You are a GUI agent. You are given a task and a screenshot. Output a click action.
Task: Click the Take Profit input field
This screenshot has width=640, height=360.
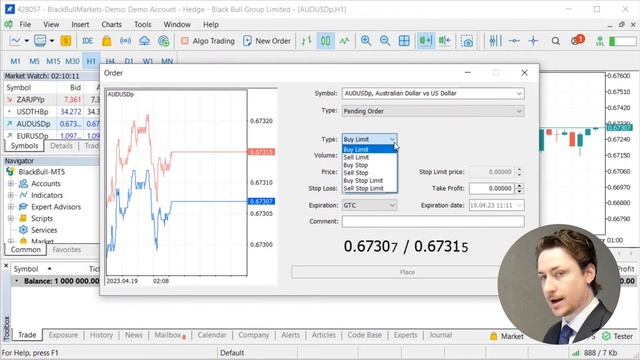(491, 188)
